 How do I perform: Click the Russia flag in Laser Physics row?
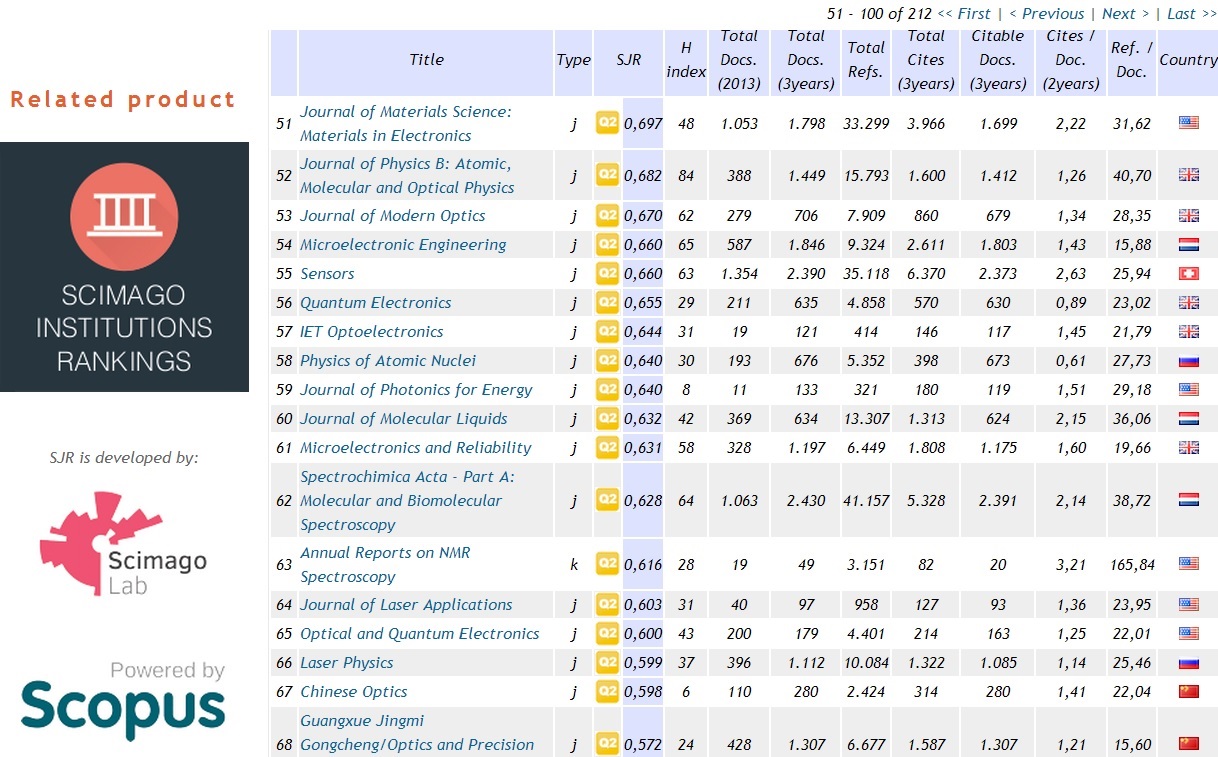click(x=1188, y=662)
